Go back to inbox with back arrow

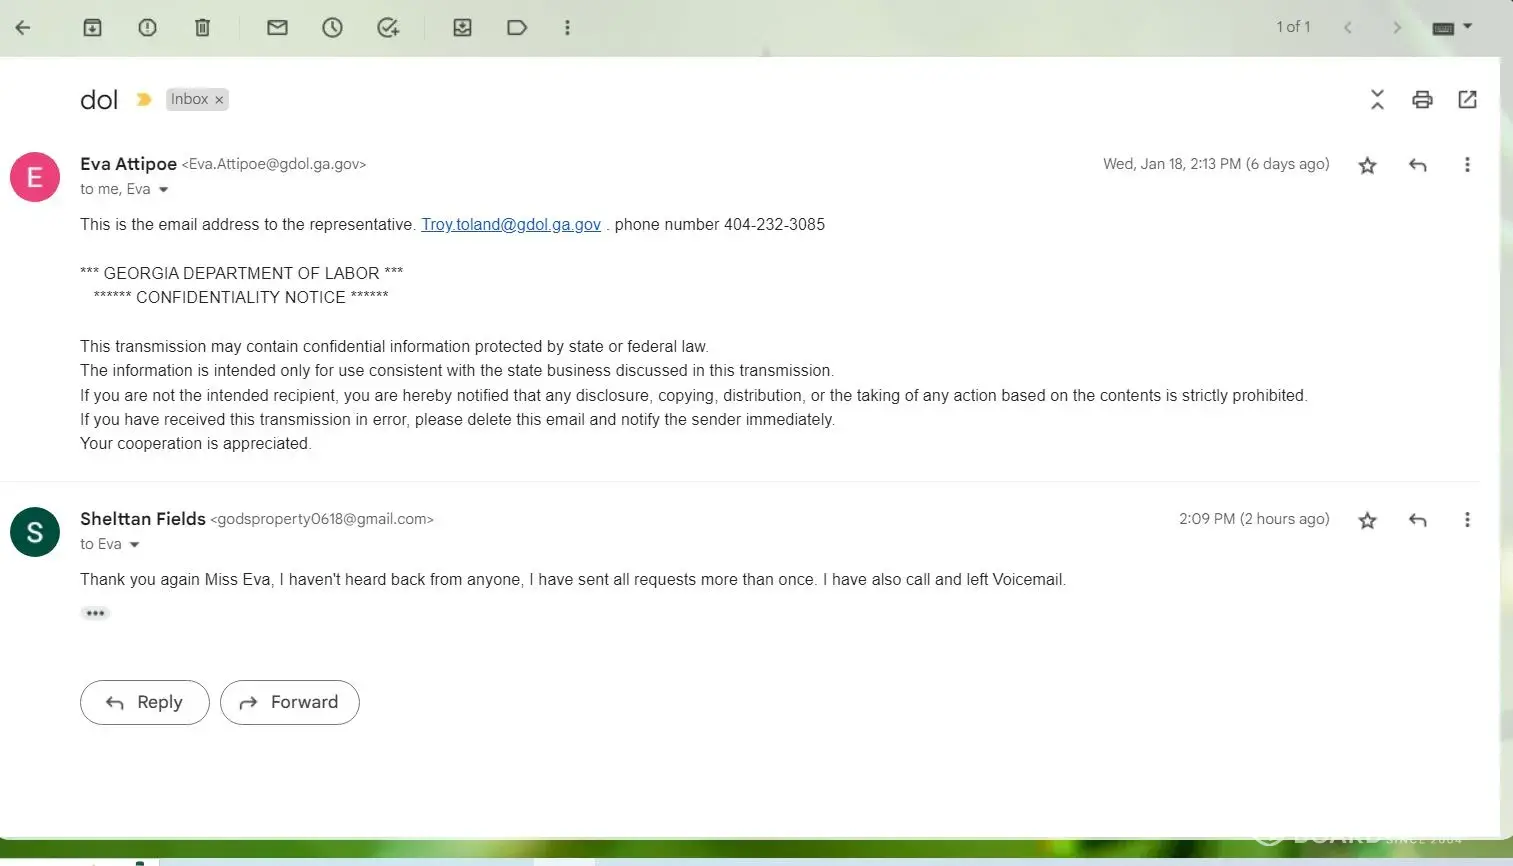click(x=23, y=28)
